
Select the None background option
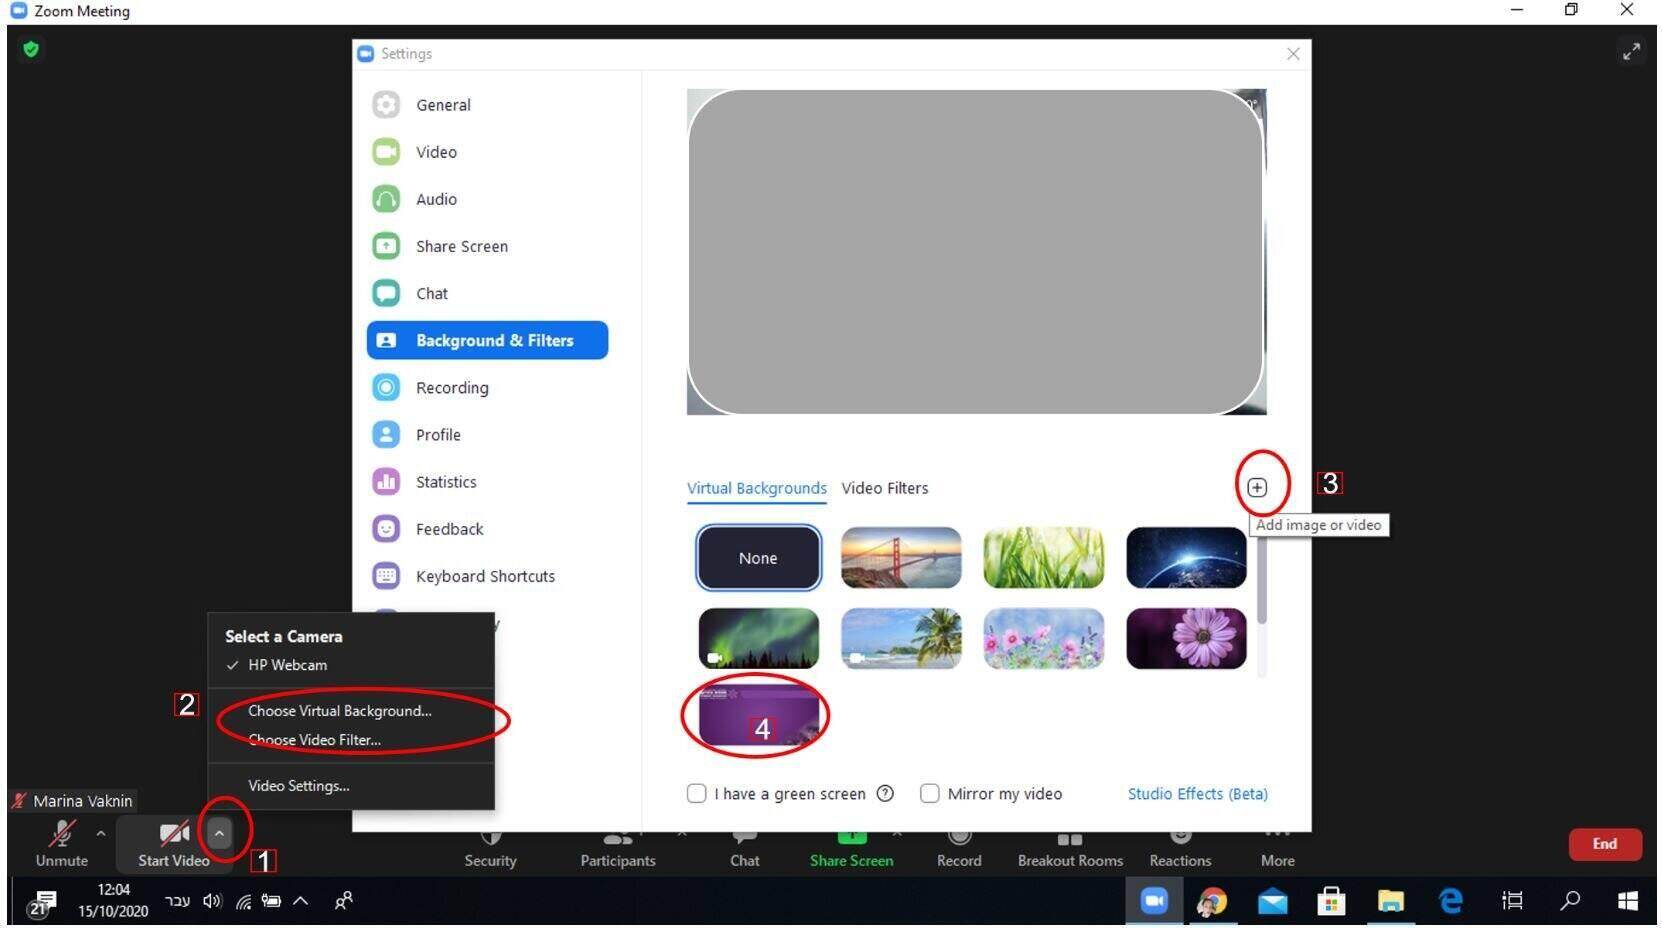(x=758, y=558)
